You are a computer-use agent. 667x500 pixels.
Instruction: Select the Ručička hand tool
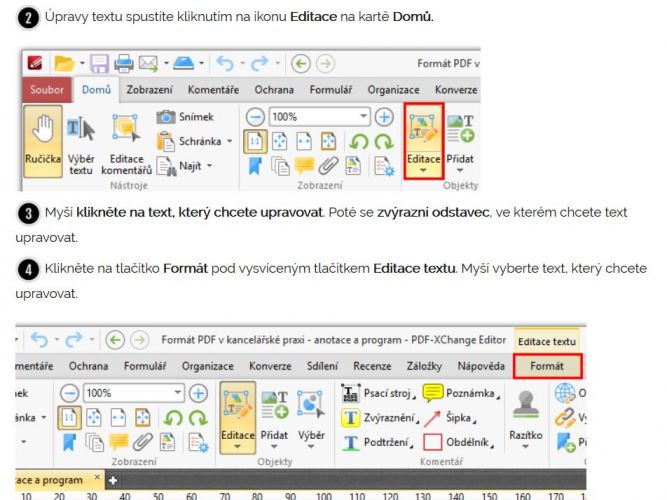point(43,141)
